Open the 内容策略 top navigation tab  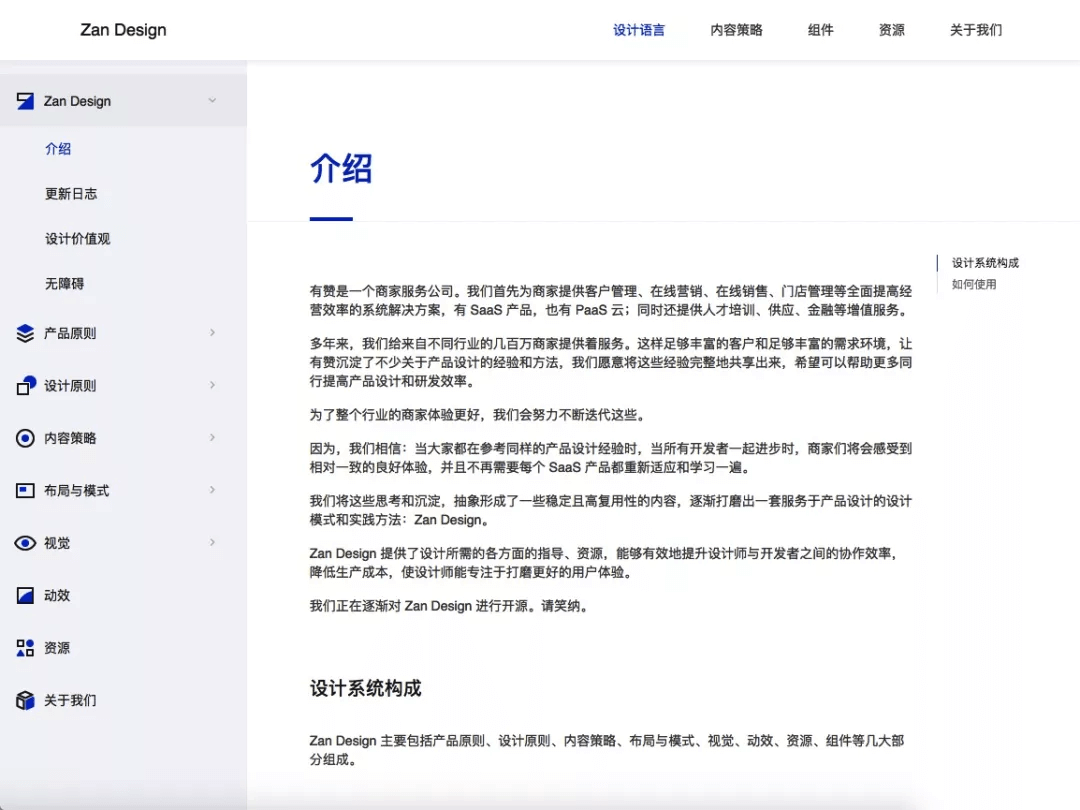coord(736,30)
